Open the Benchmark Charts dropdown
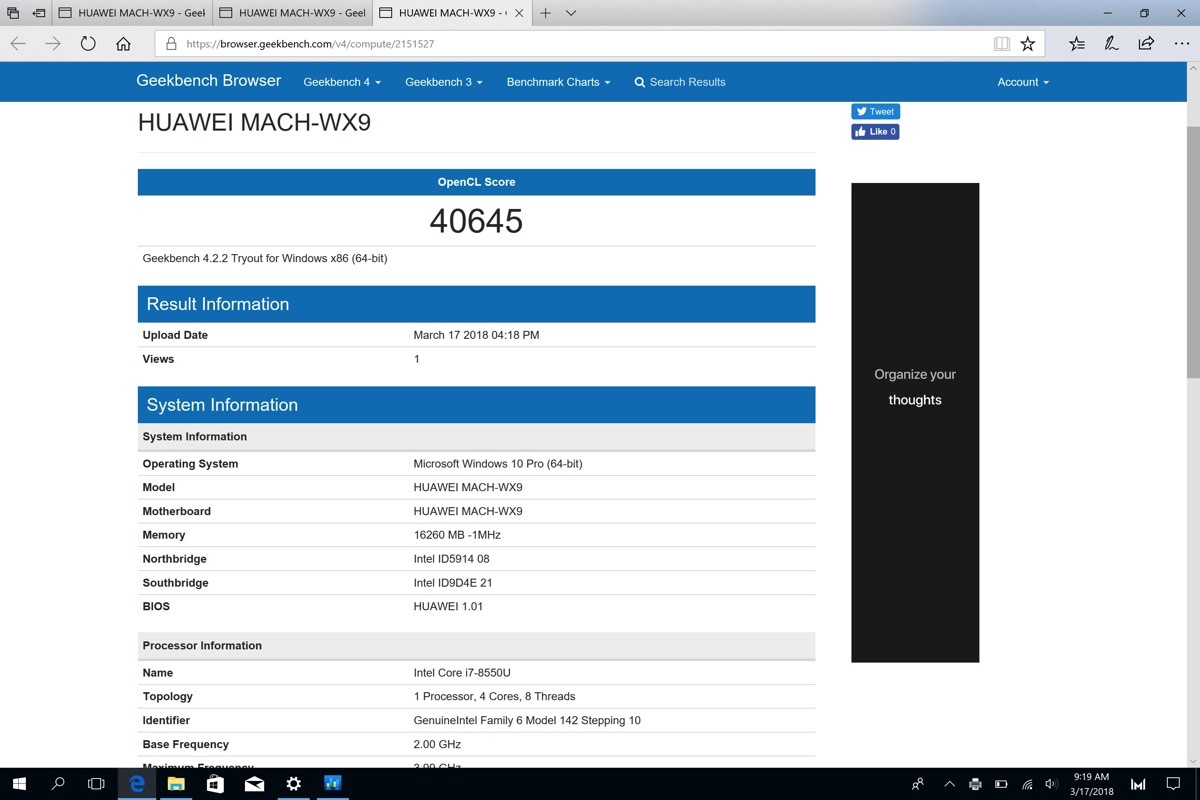The image size is (1200, 800). coord(558,82)
